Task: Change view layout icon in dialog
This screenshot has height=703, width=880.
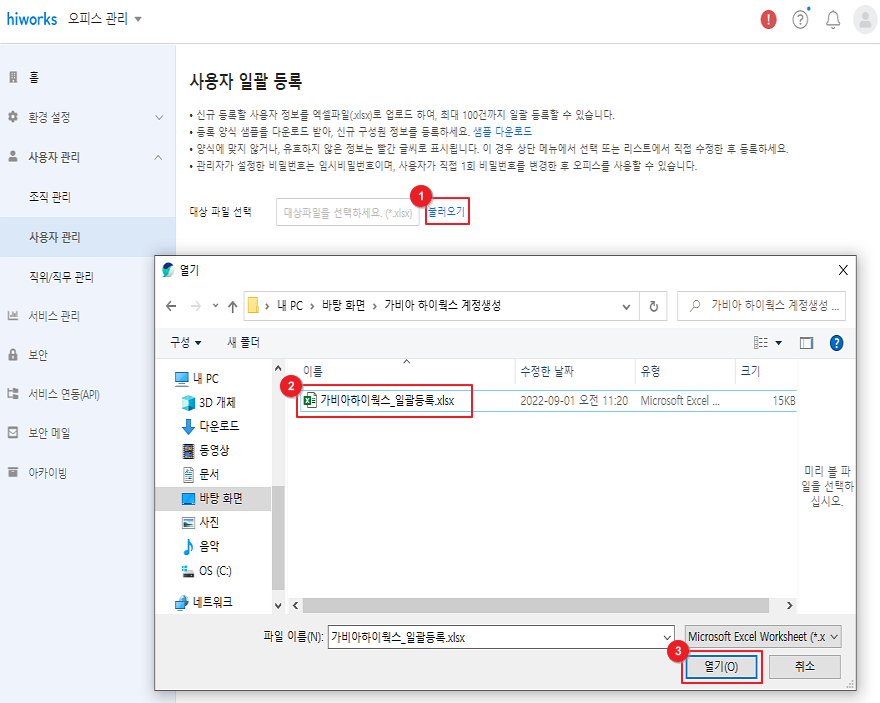Action: pyautogui.click(x=761, y=342)
